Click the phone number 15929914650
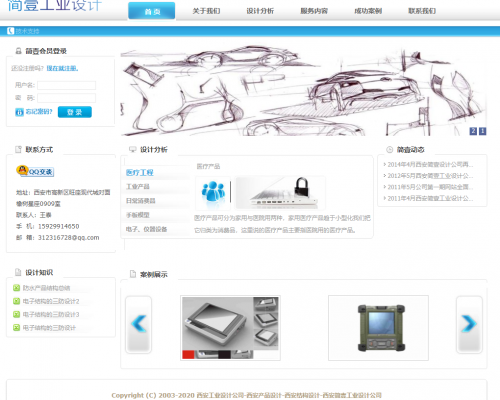The image size is (500, 400). point(59,226)
